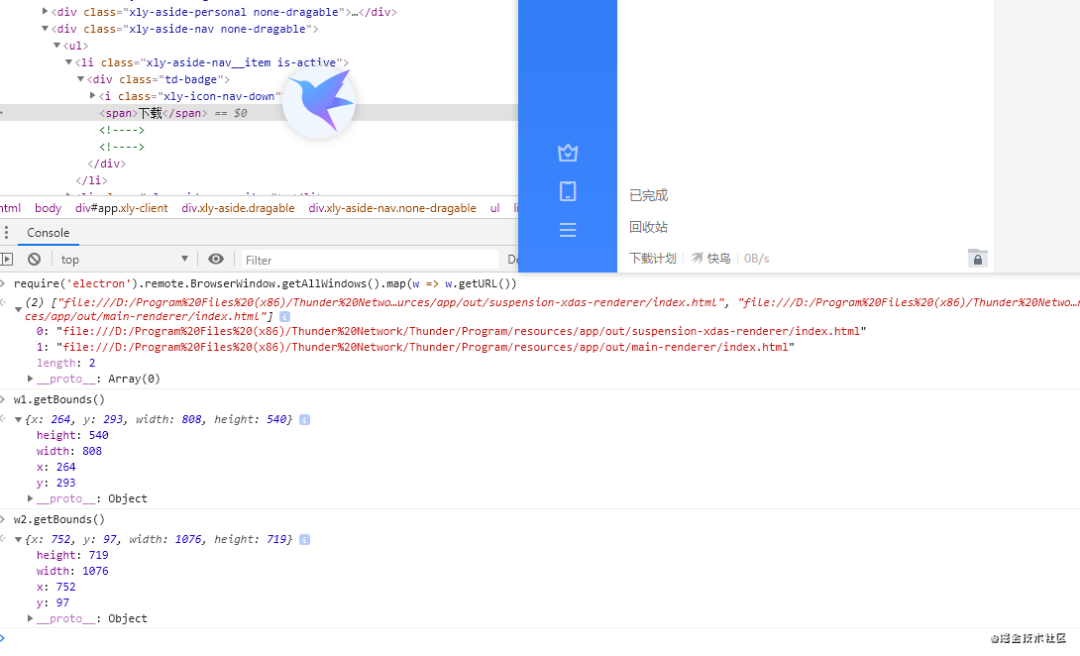Collapse the td-badge div node
This screenshot has height=656, width=1080.
tap(81, 79)
